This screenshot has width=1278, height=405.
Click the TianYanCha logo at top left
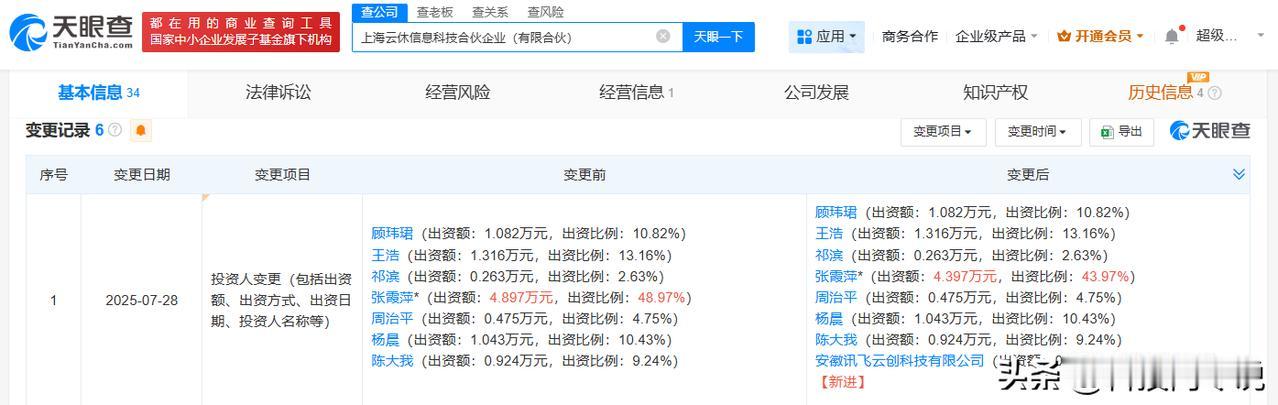coord(70,33)
